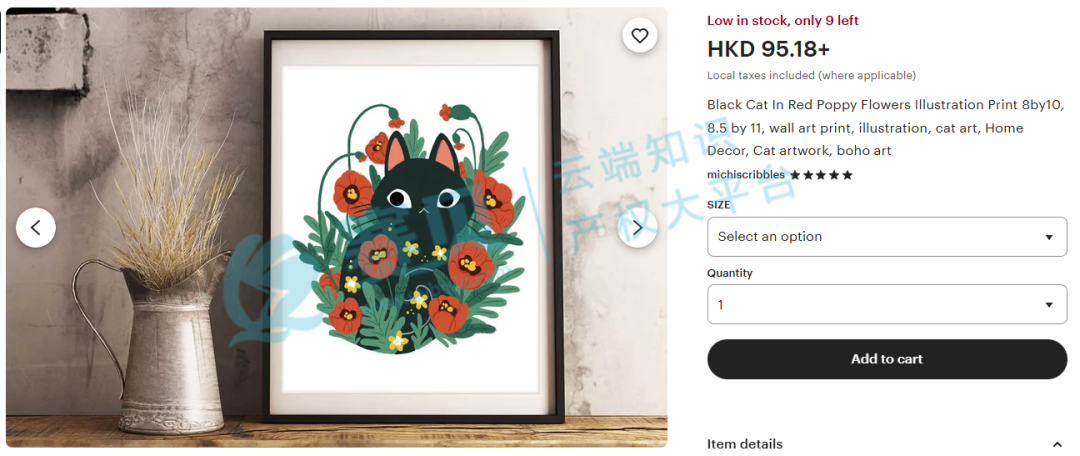Click the 'Low in stock' notice
The height and width of the screenshot is (456, 1080).
tap(783, 21)
